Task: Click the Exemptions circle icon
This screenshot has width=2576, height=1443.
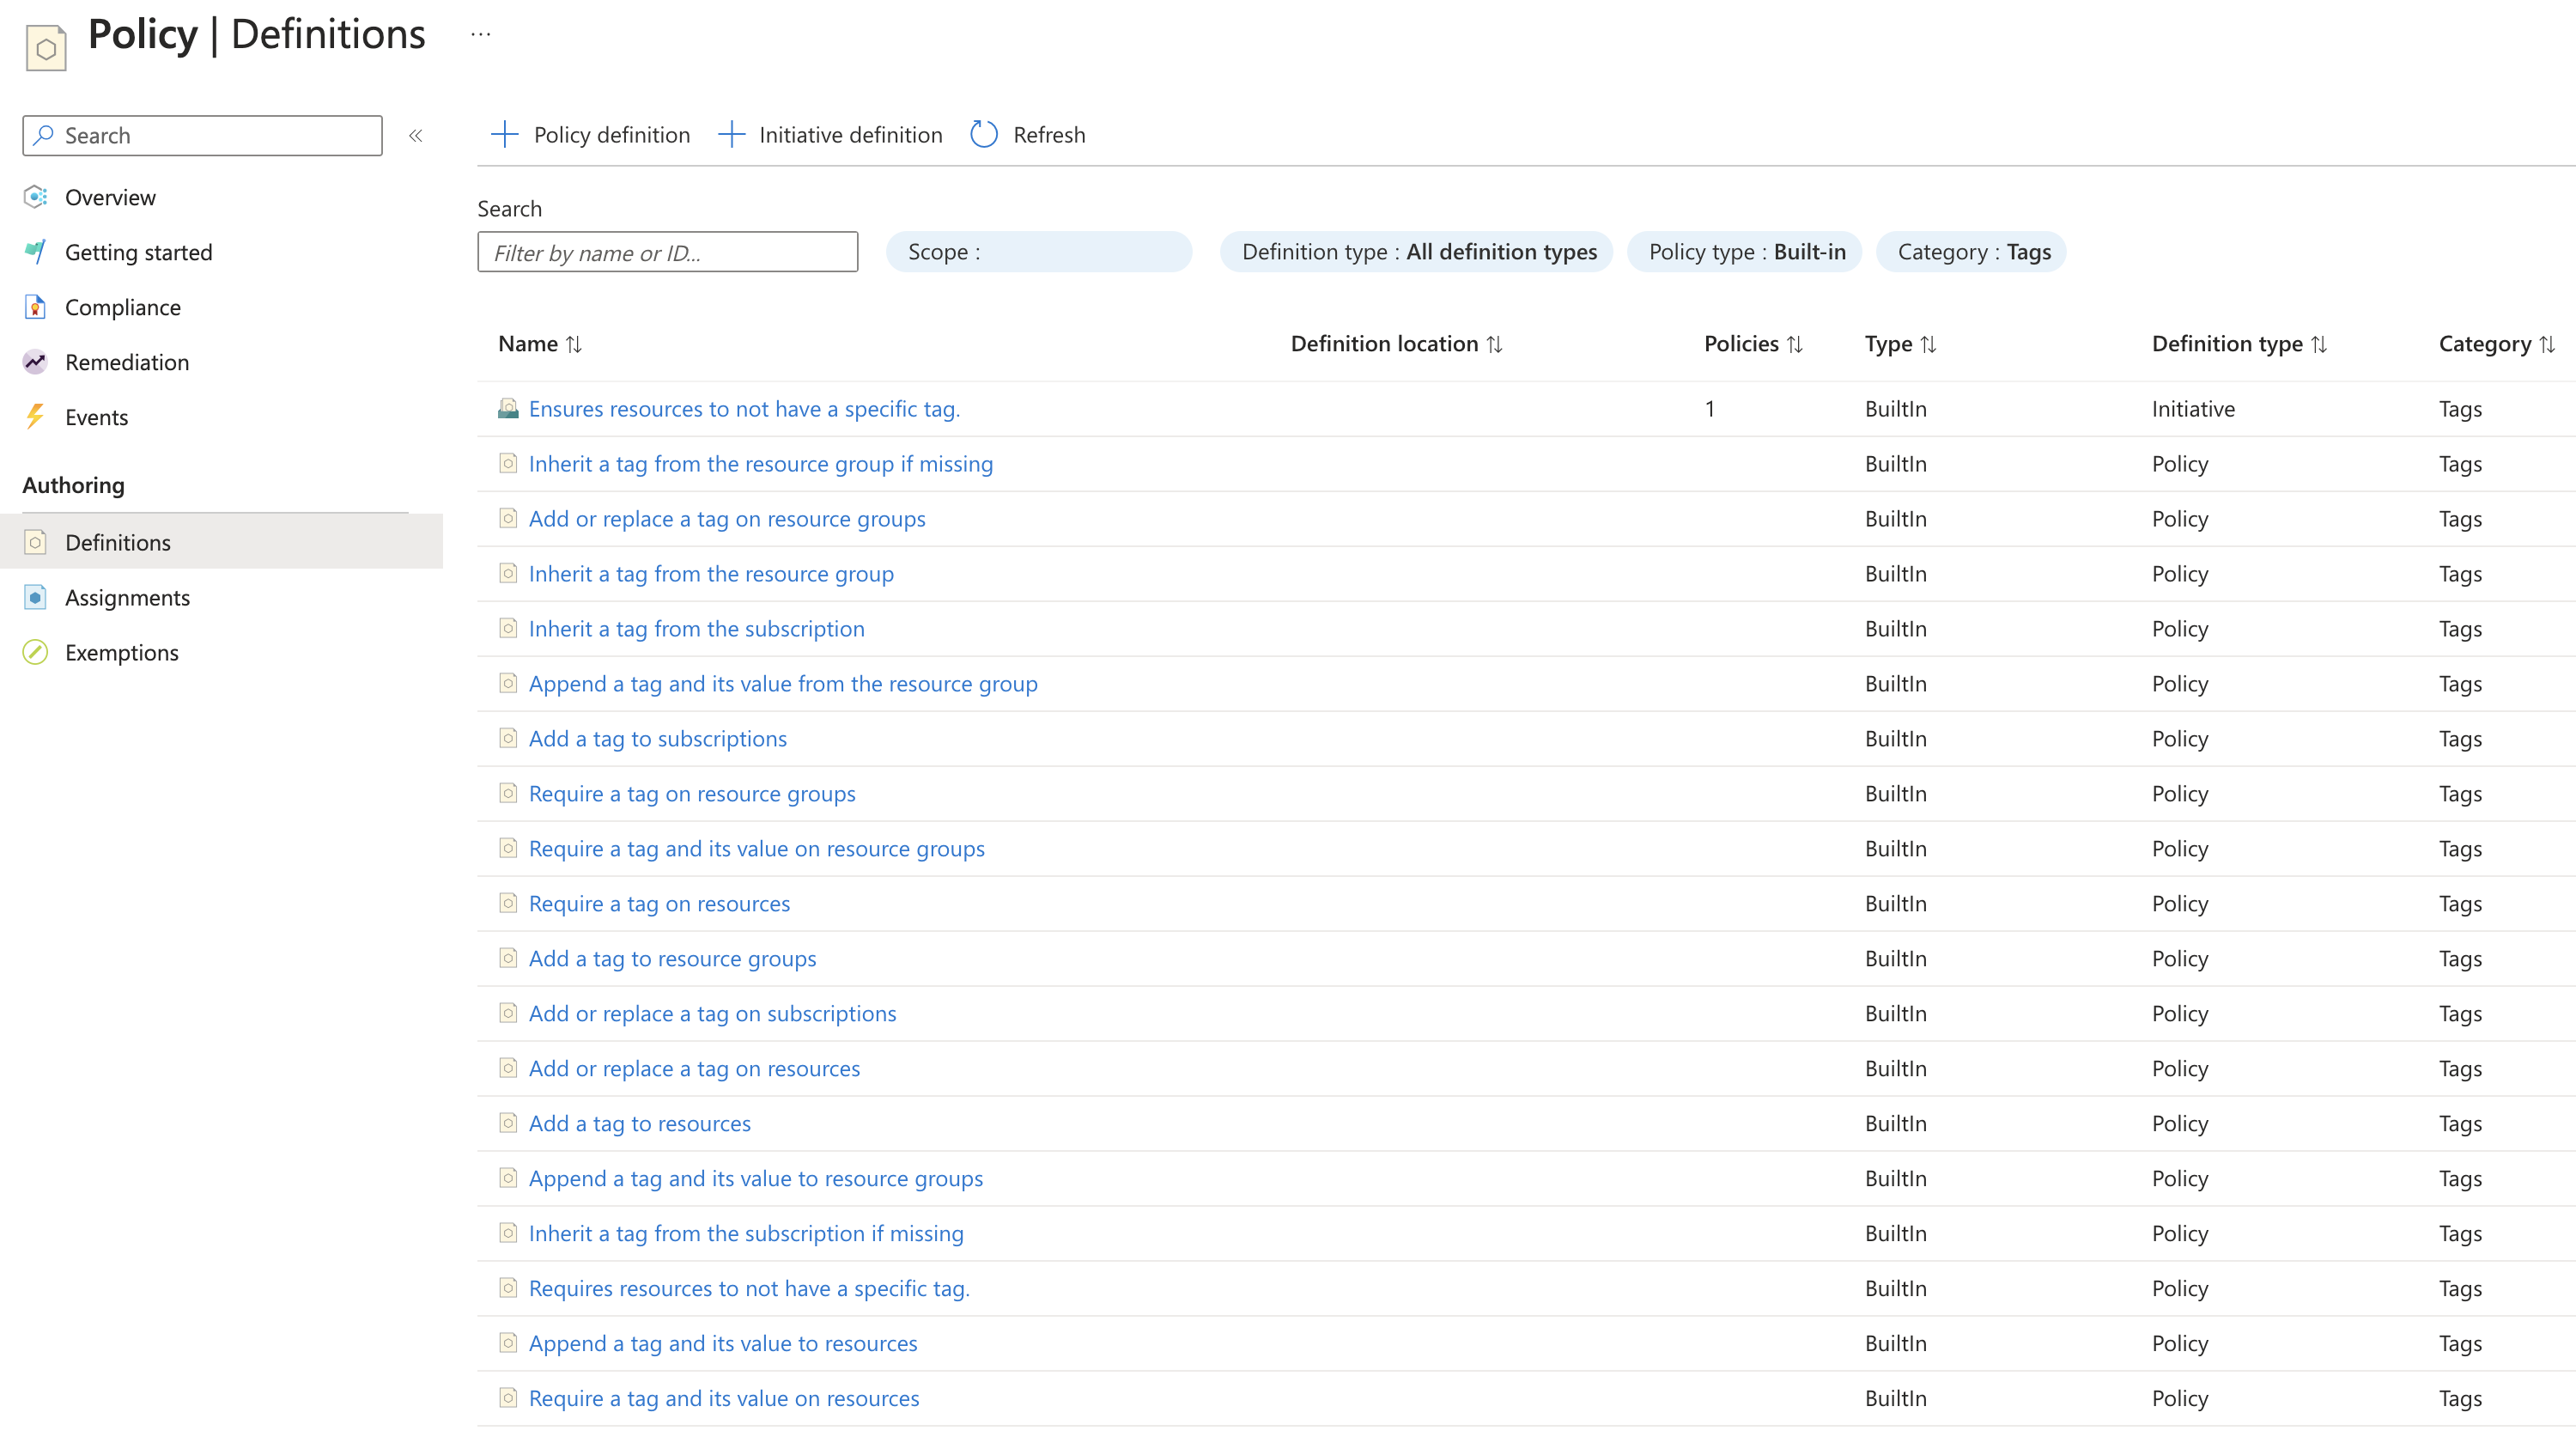Action: [x=35, y=652]
